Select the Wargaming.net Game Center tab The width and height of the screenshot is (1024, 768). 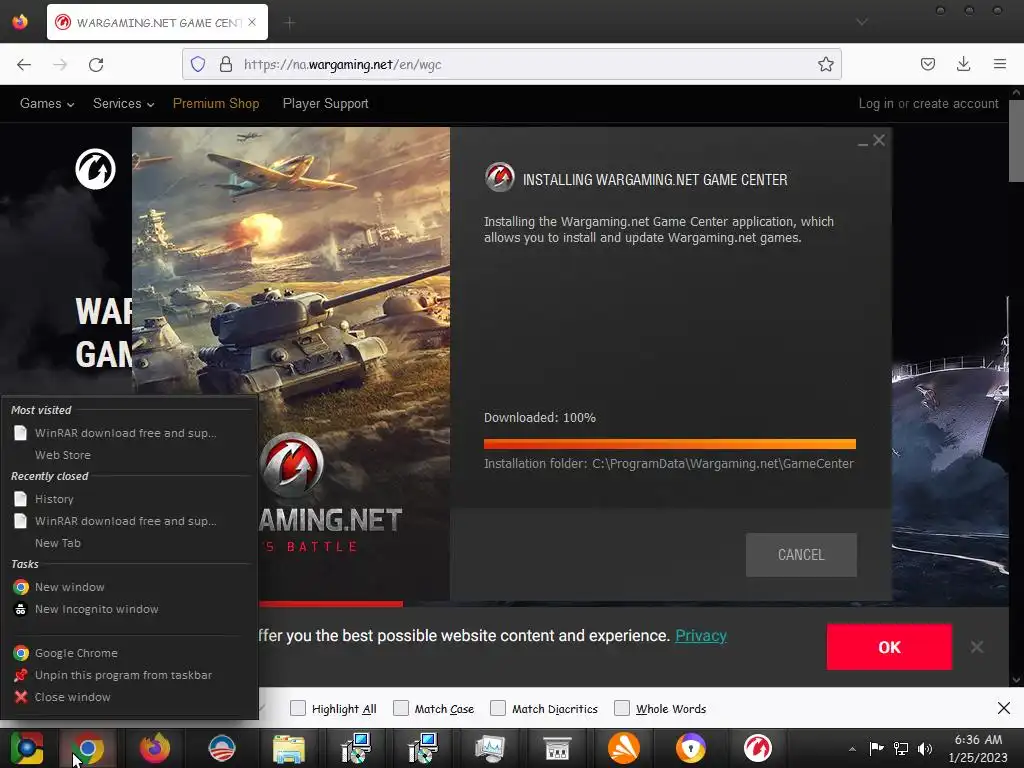click(157, 22)
